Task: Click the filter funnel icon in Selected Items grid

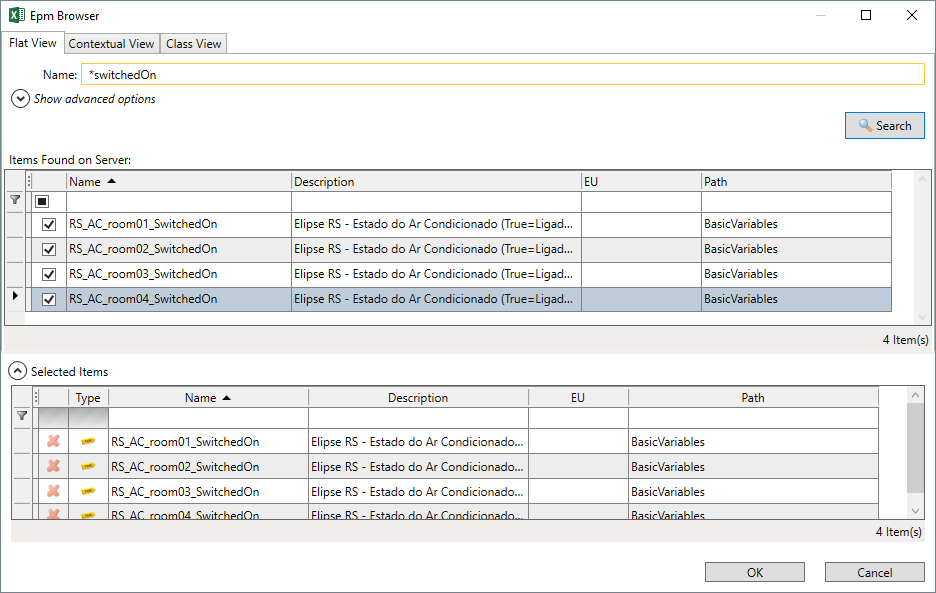Action: 22,416
